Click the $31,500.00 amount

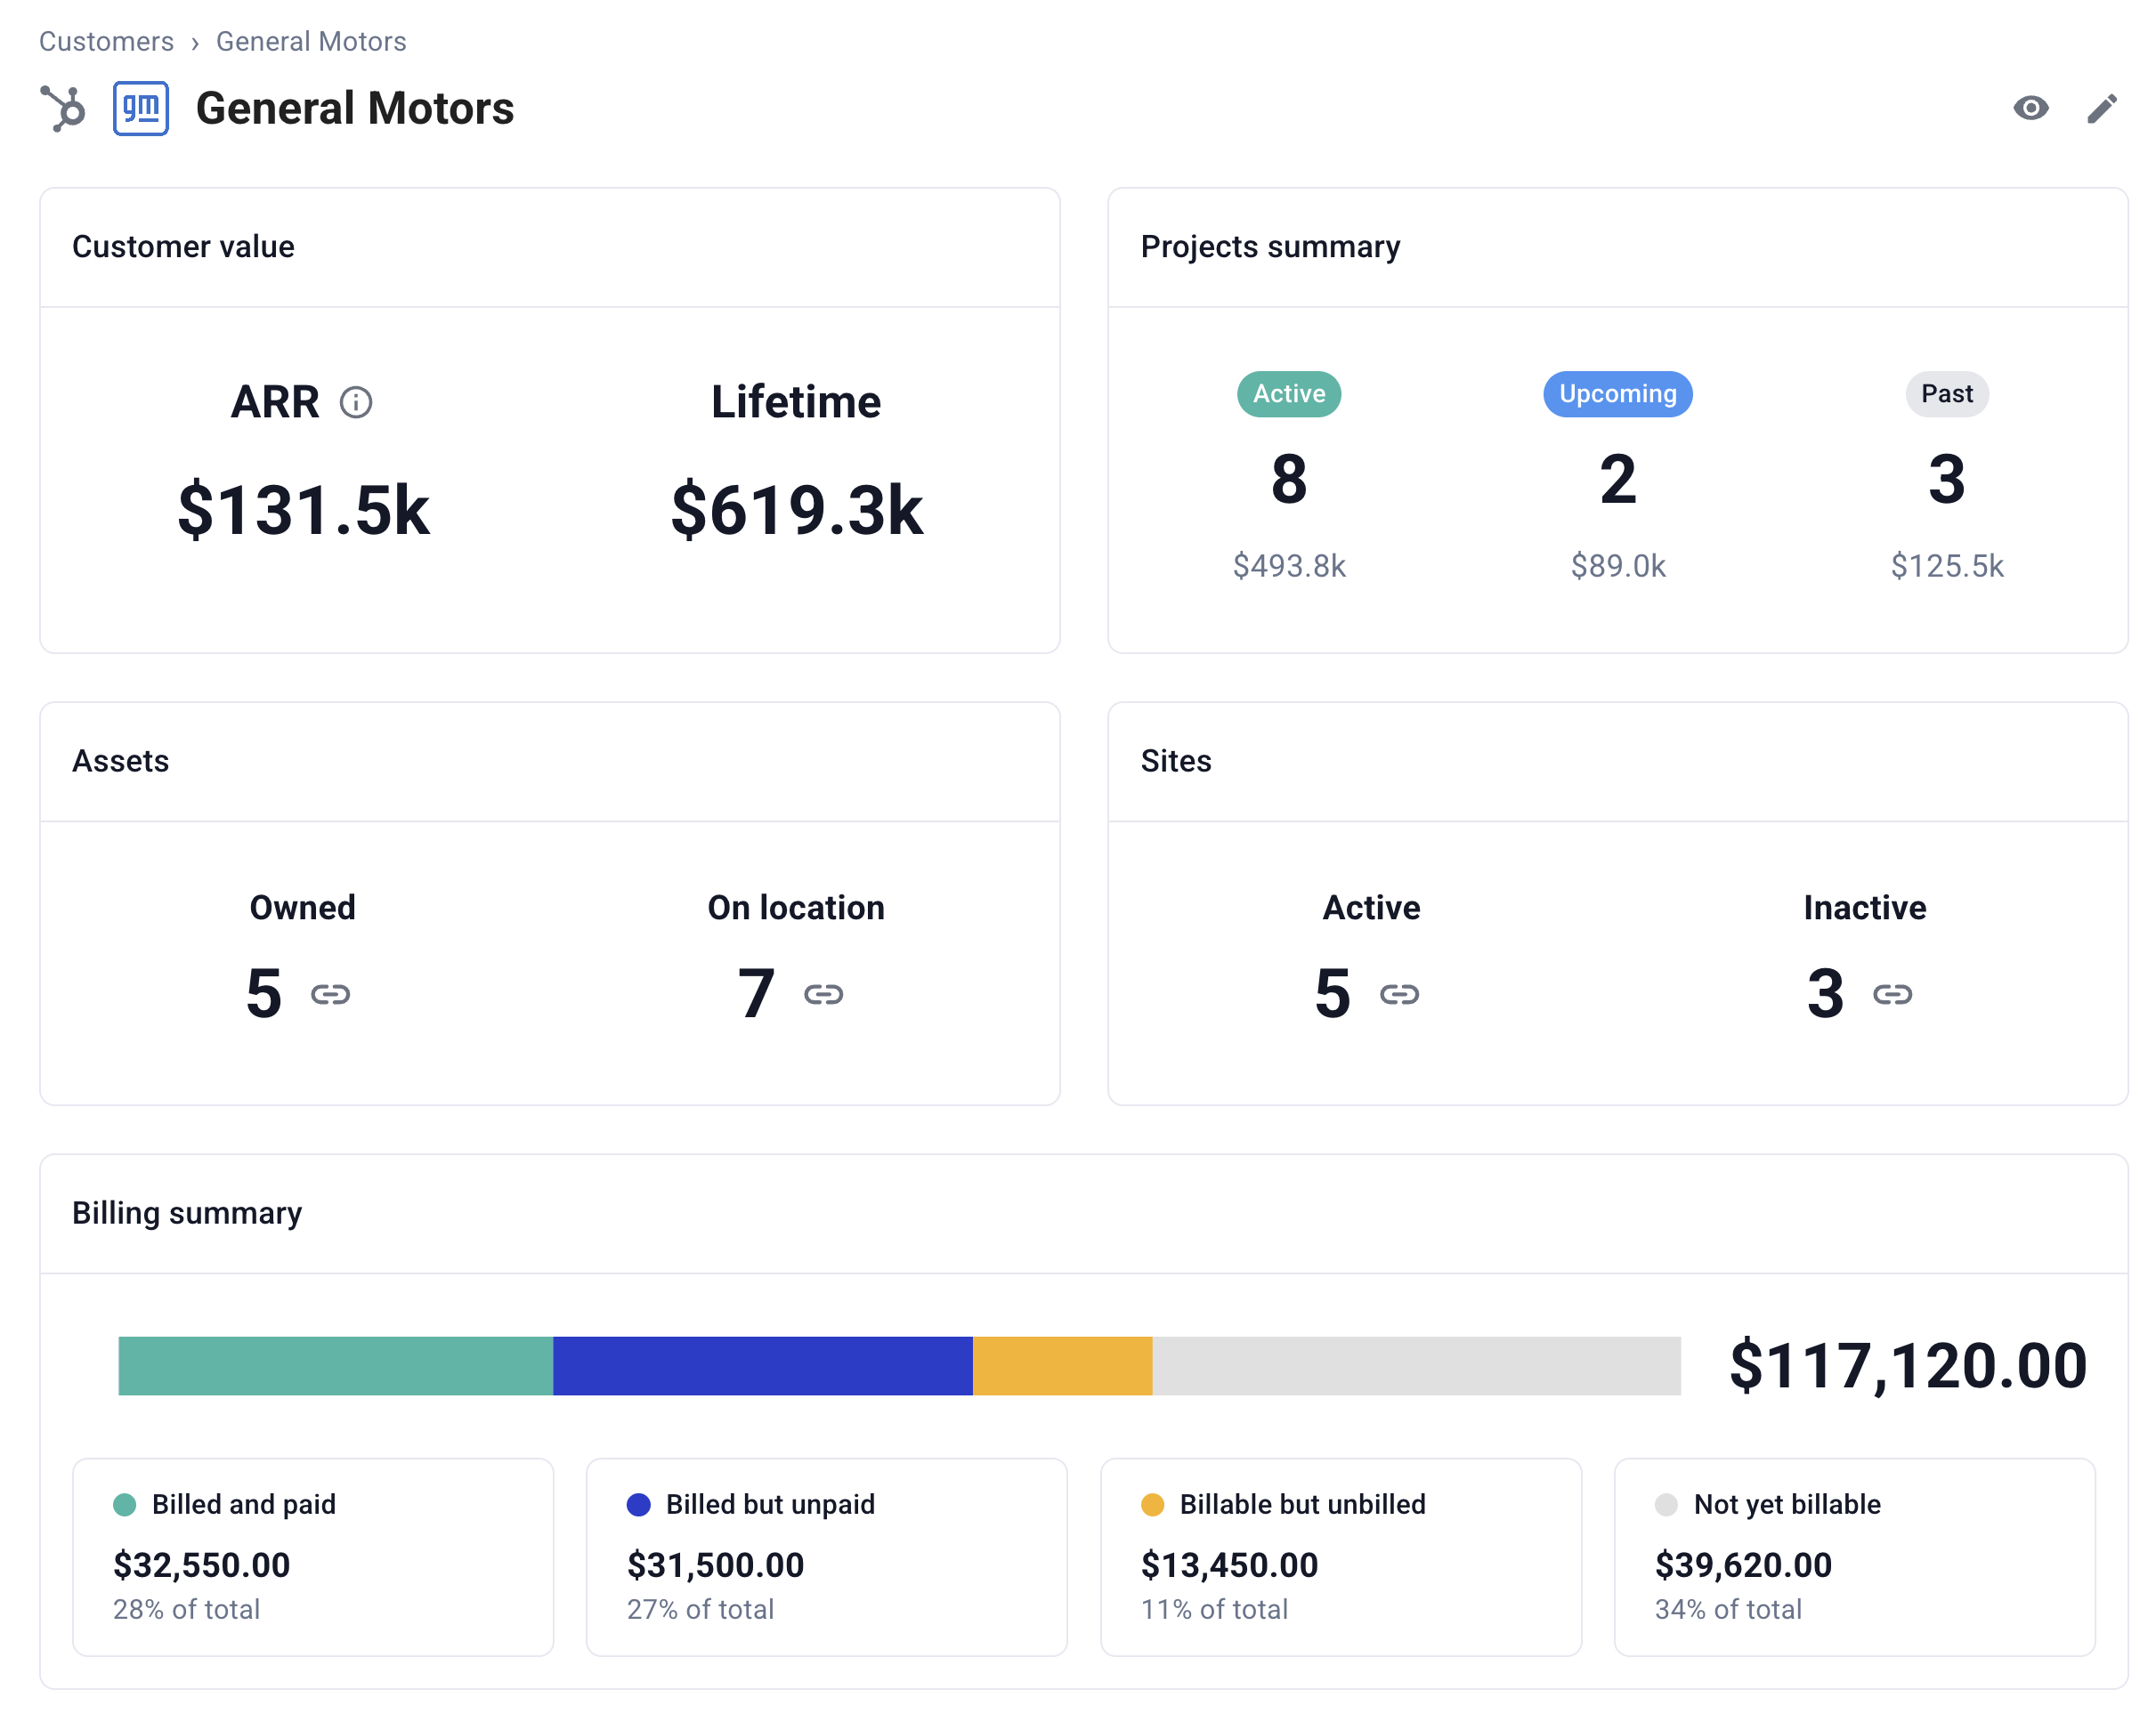715,1565
